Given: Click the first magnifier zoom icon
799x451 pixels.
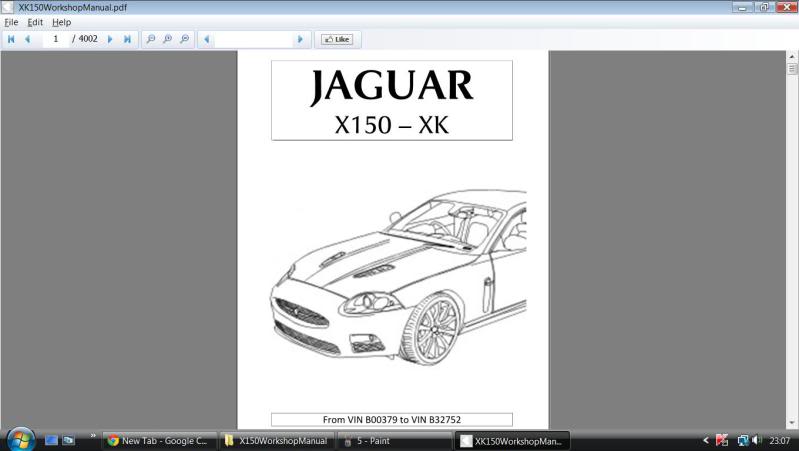Looking at the screenshot, I should (x=151, y=39).
